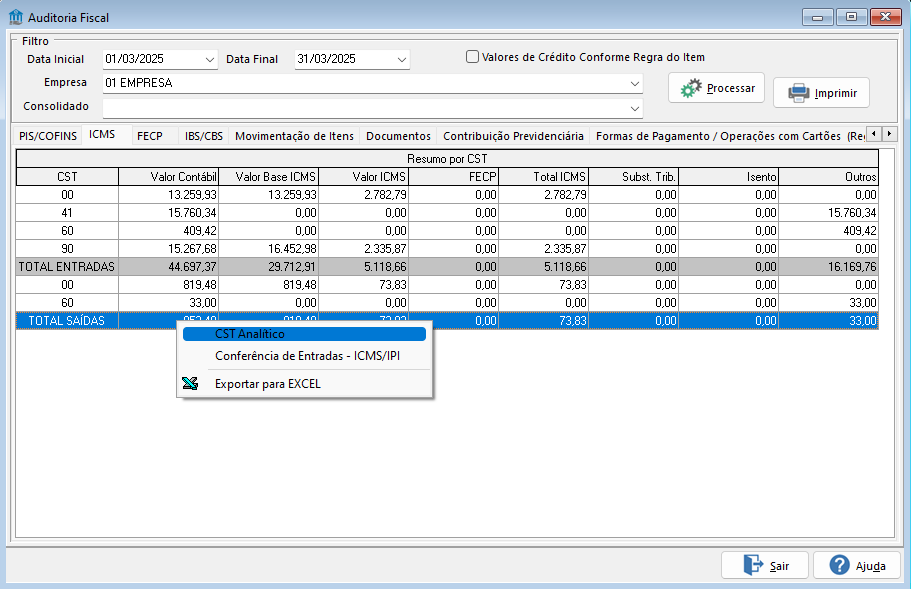911x589 pixels.
Task: Click the Ajuda button
Action: pyautogui.click(x=857, y=565)
